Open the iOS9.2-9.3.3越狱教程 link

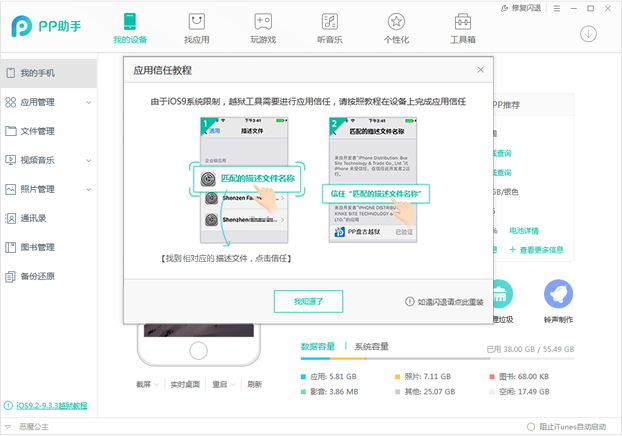52,405
